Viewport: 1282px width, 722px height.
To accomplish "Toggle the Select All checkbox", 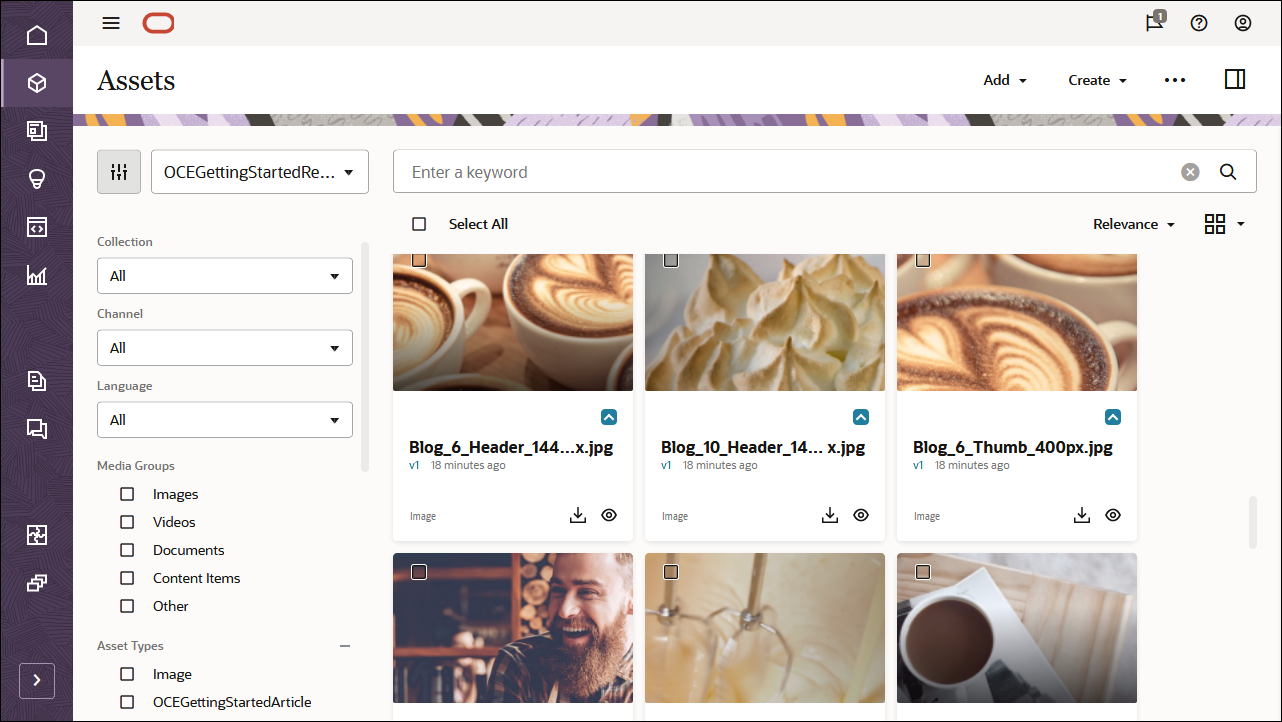I will (419, 223).
